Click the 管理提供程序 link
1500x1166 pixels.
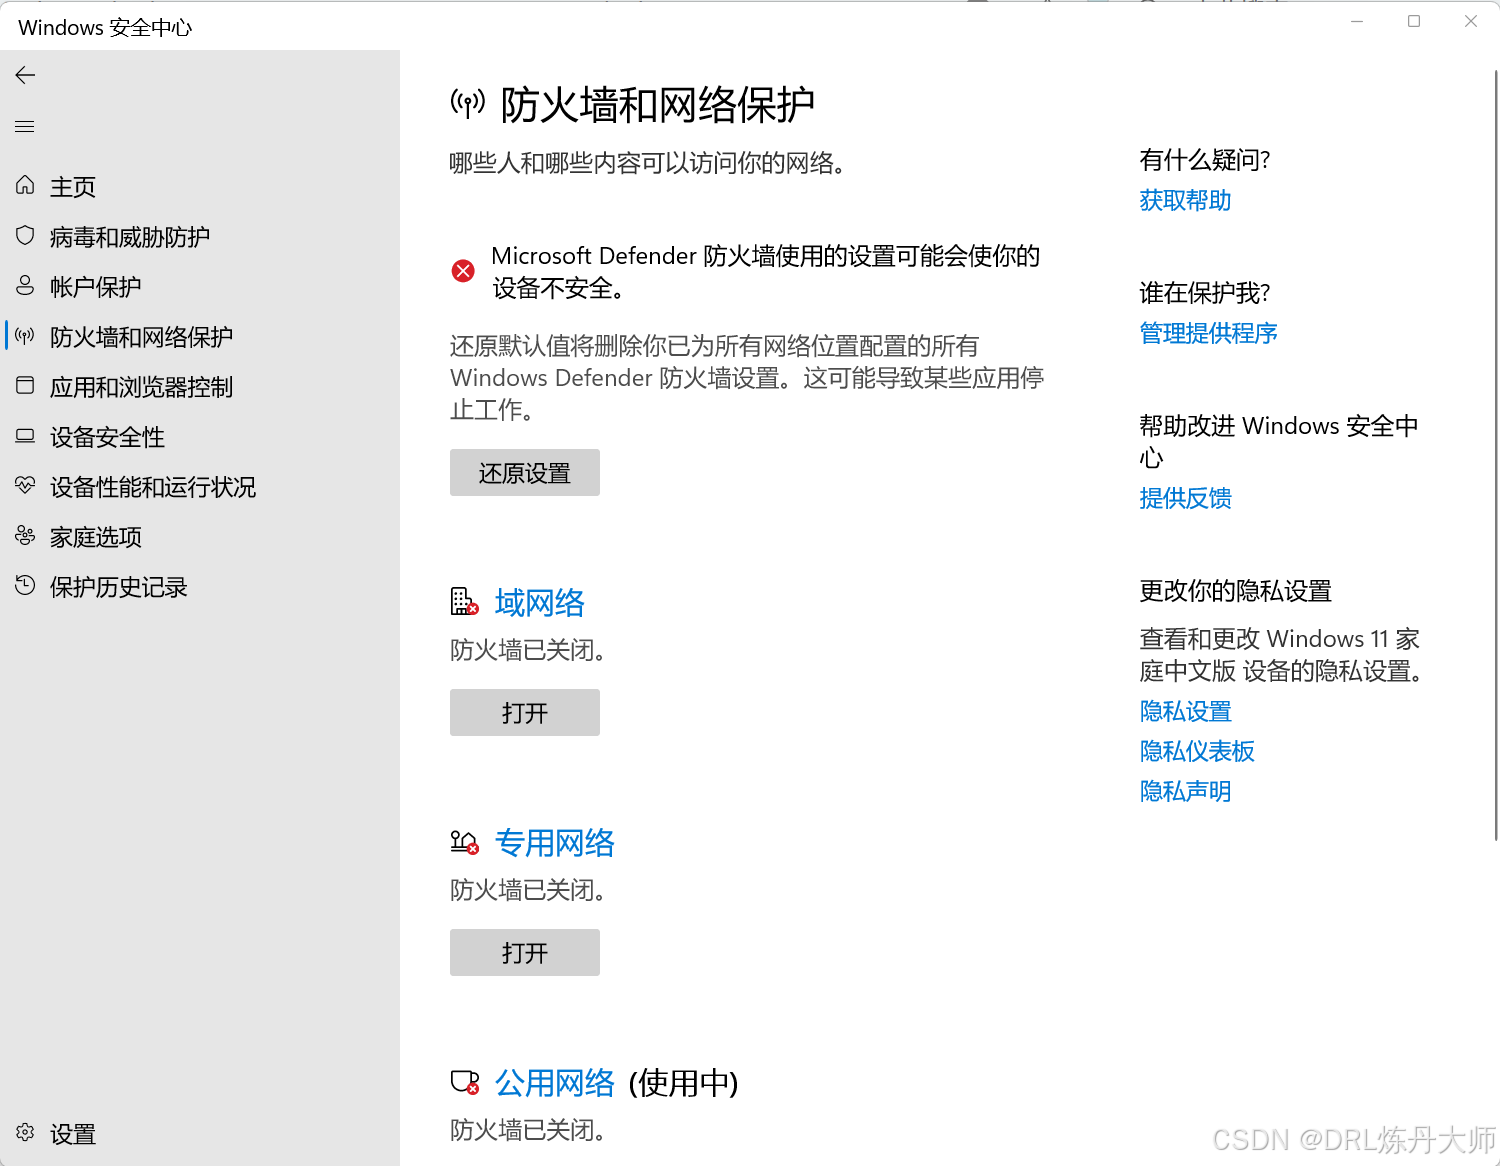pos(1208,333)
